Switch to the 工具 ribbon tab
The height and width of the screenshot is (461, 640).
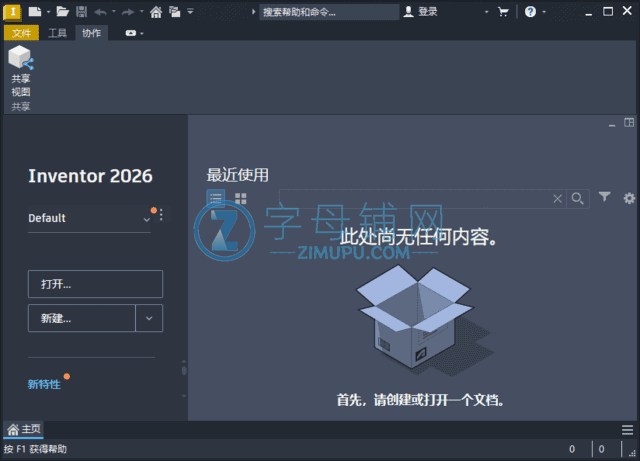click(57, 33)
